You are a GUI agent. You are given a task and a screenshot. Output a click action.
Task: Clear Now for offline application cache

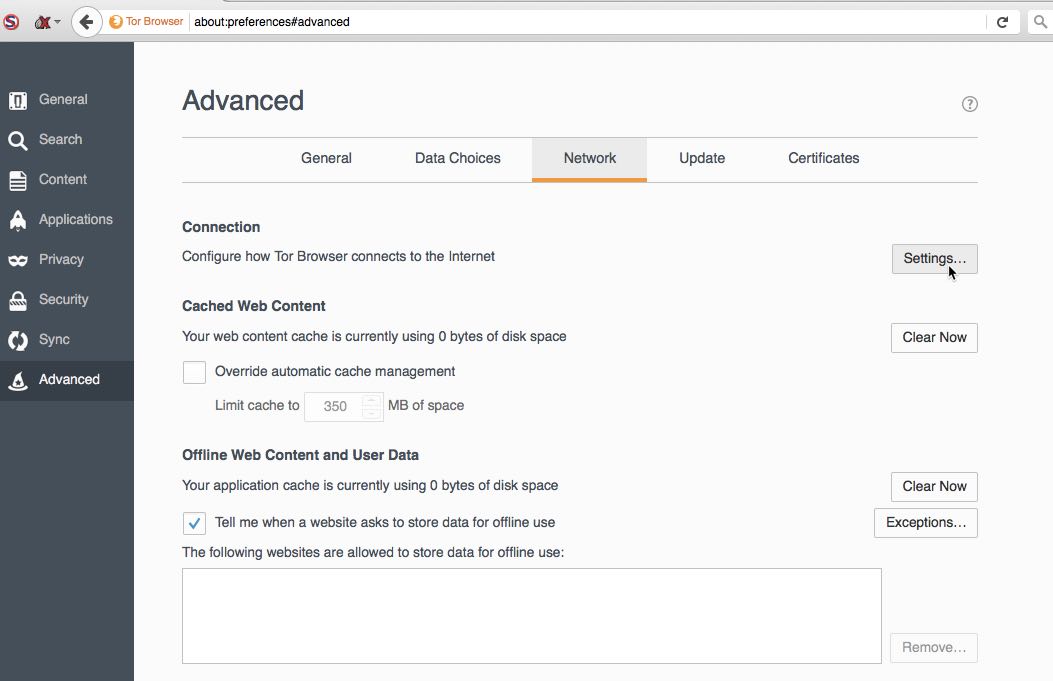(x=934, y=487)
